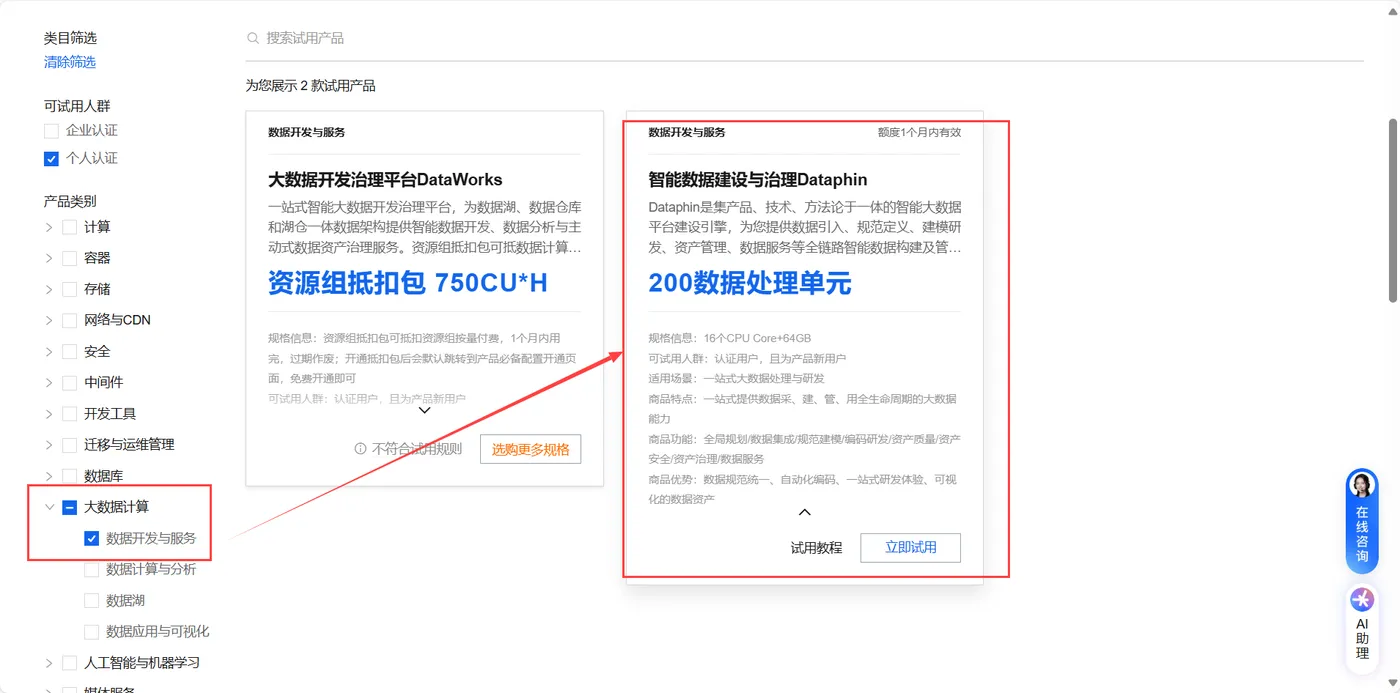This screenshot has height=693, width=1400.
Task: Expand the DataWorks card details chevron
Action: tap(424, 410)
